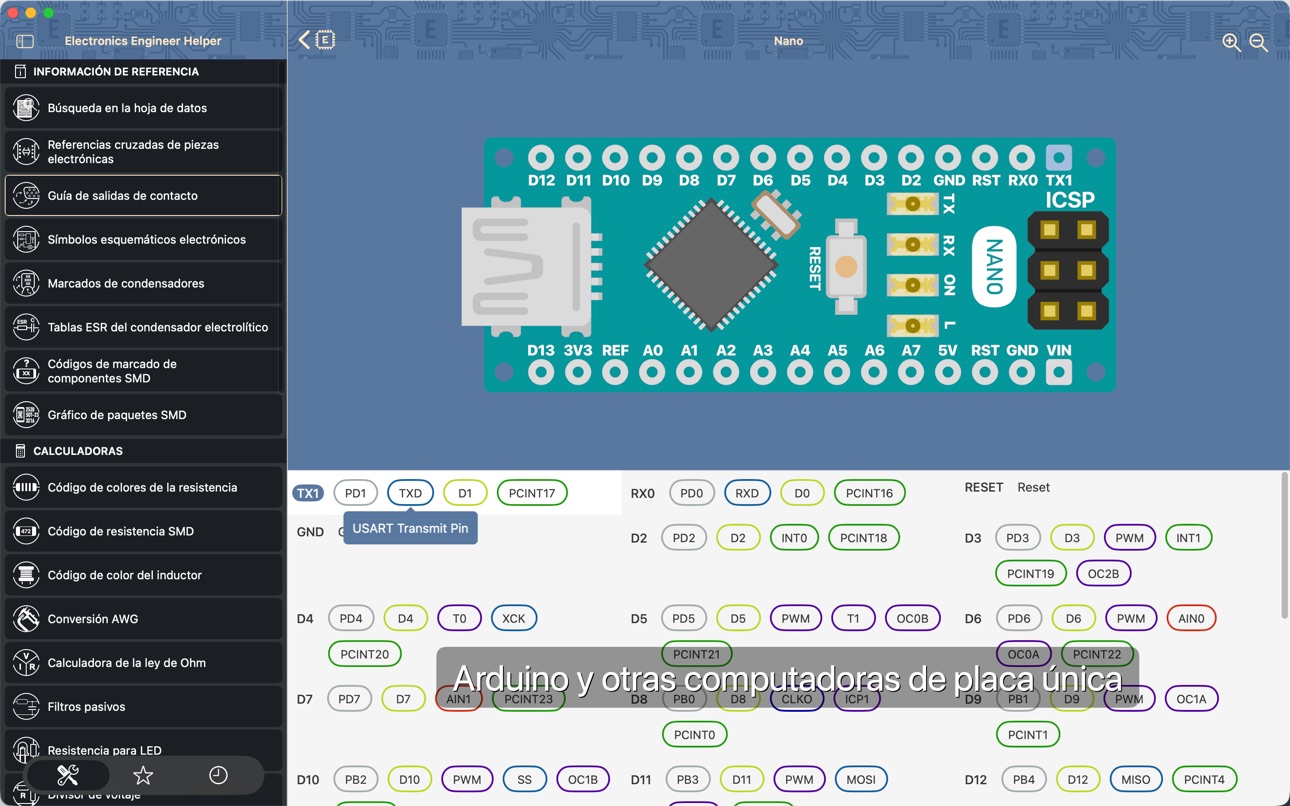Click the OC1B tag in D10 row
The image size is (1290, 806).
[x=582, y=780]
